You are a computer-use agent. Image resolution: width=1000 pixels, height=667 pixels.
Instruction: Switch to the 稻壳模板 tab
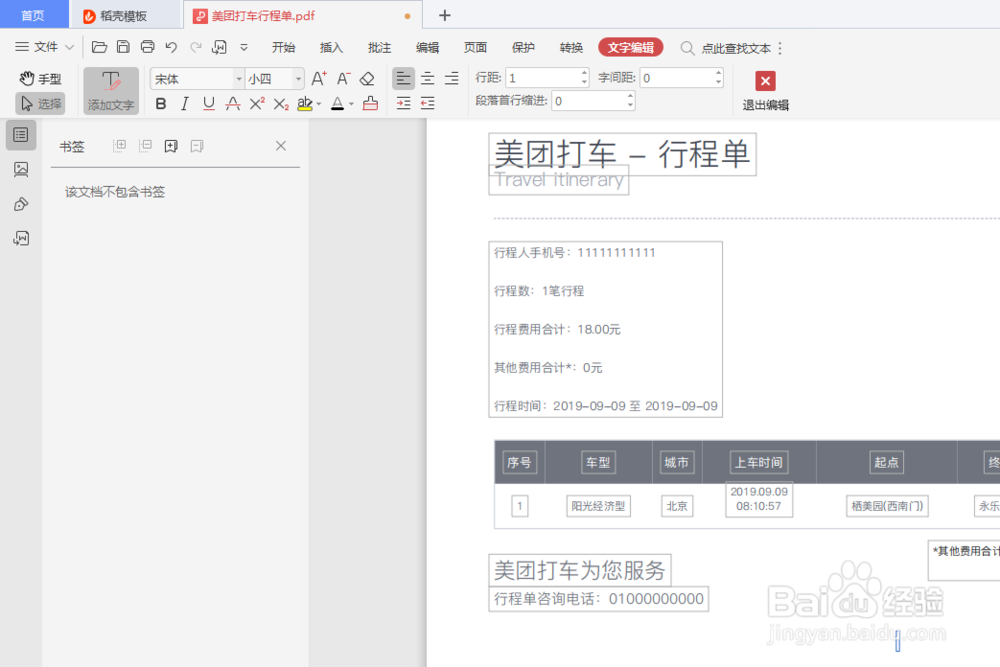click(124, 16)
